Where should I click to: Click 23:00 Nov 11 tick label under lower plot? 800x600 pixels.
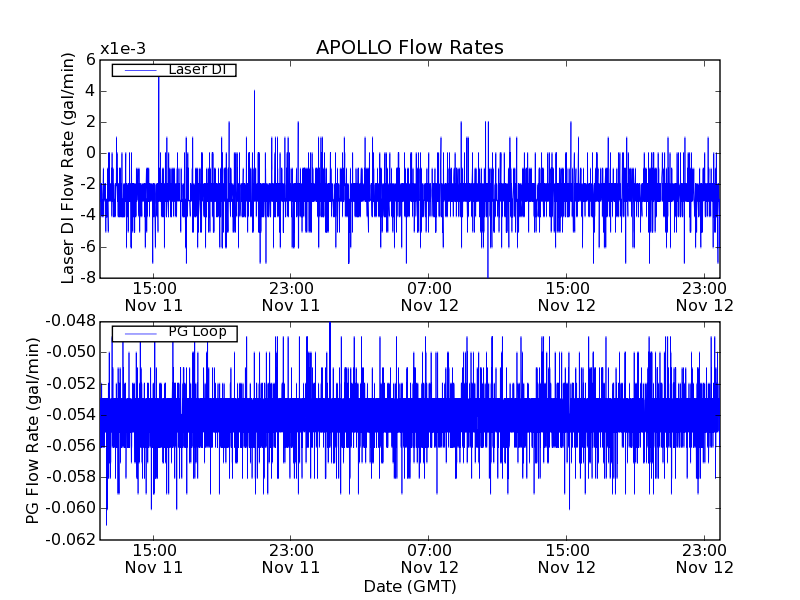click(x=291, y=558)
